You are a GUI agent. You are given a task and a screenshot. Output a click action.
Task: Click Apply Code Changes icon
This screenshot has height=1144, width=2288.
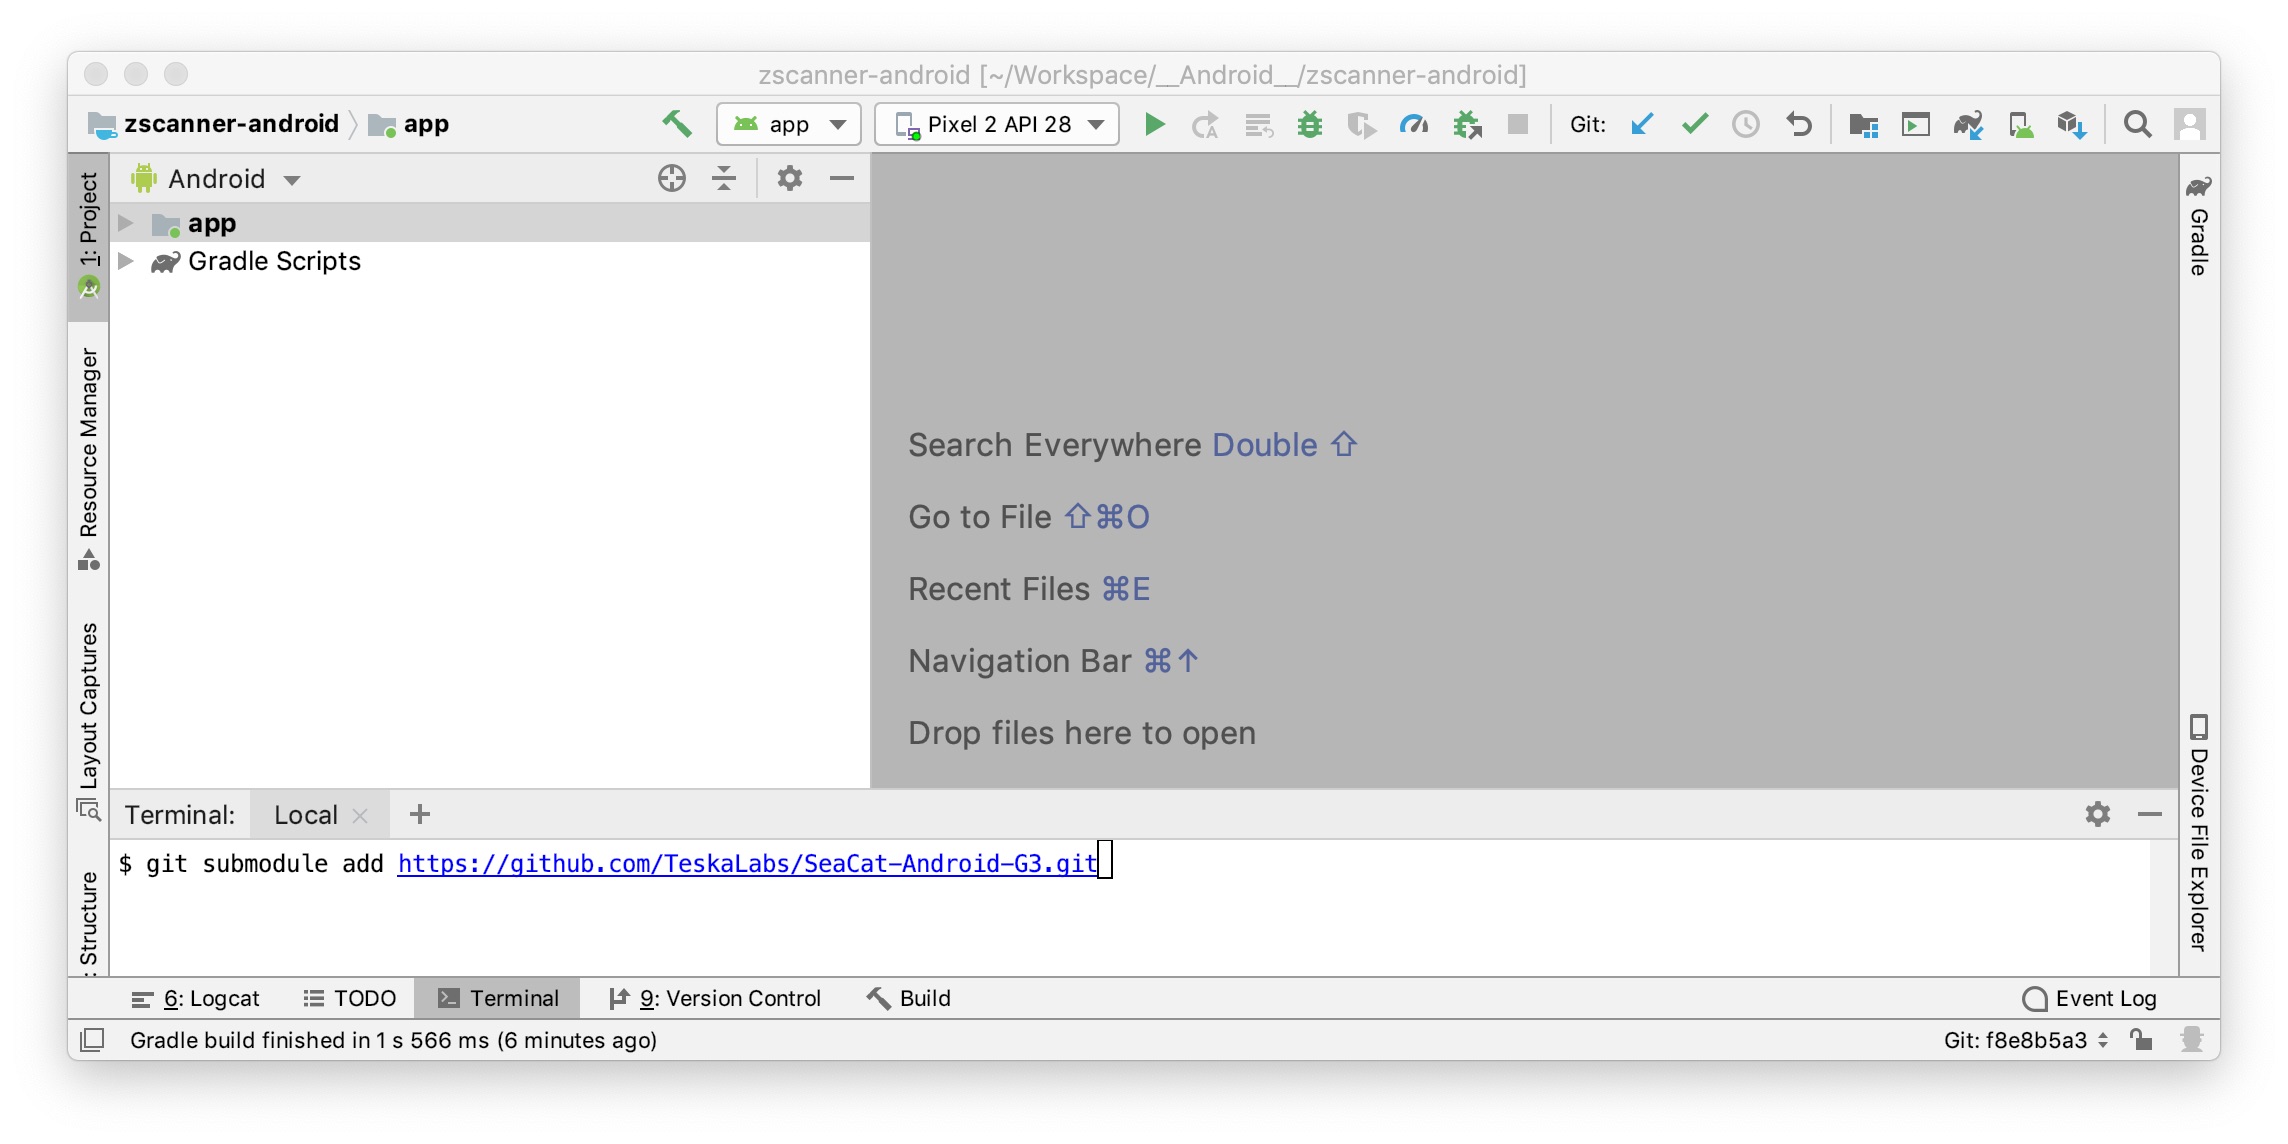click(x=1258, y=125)
